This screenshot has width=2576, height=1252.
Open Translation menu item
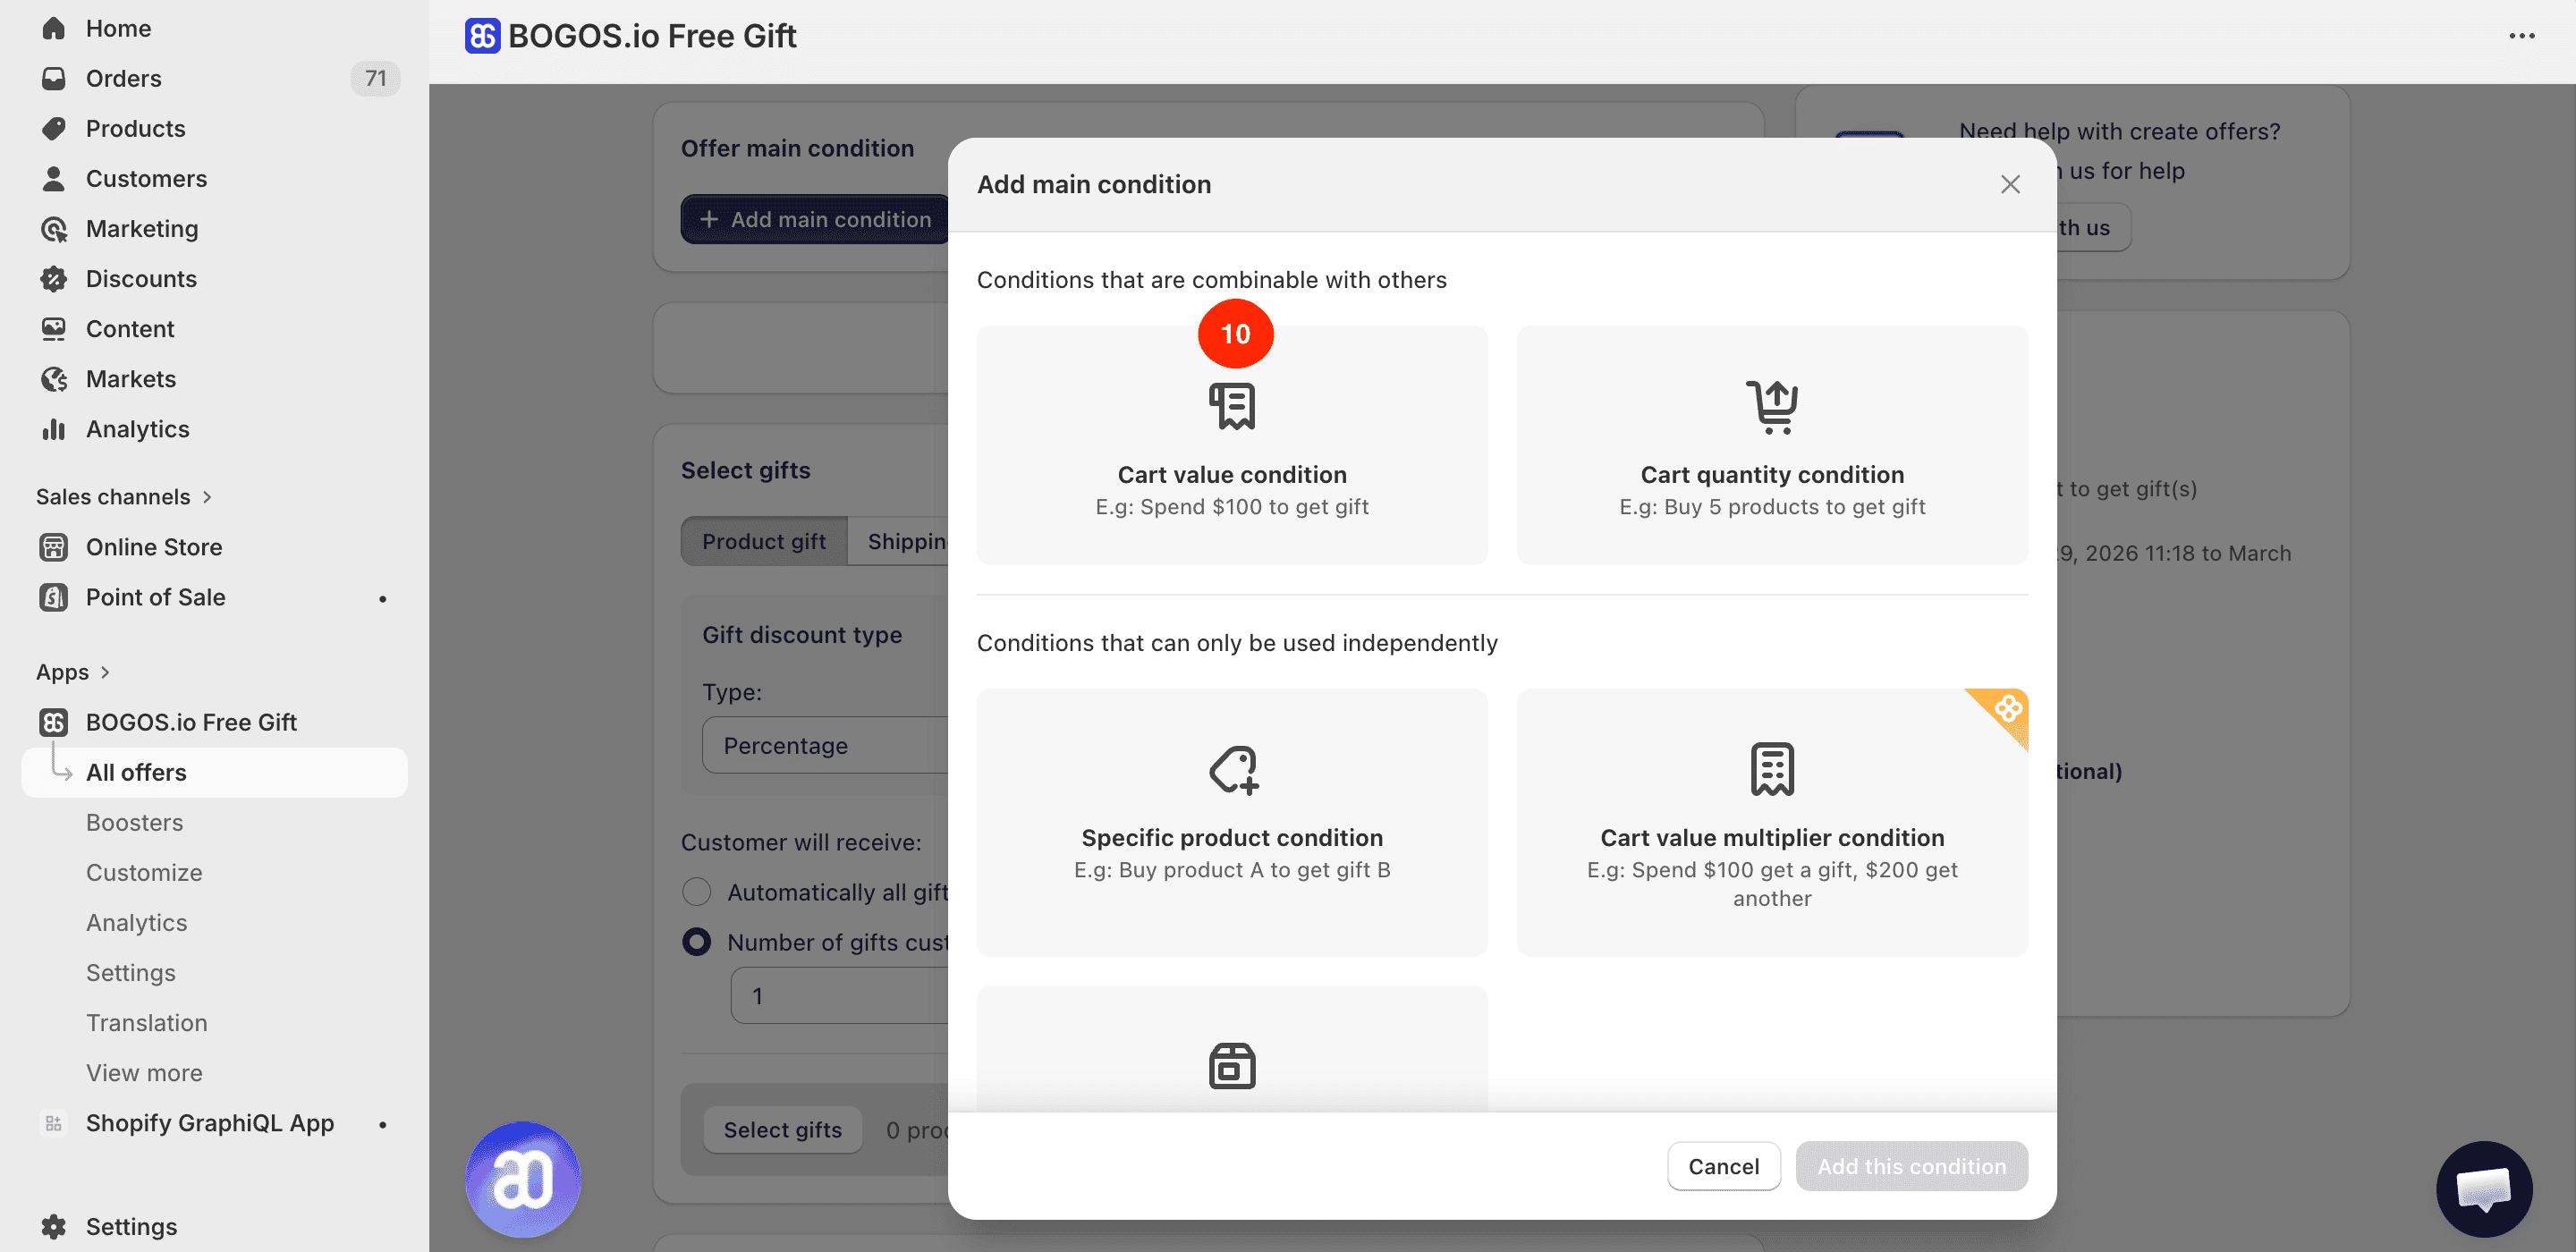point(147,1022)
